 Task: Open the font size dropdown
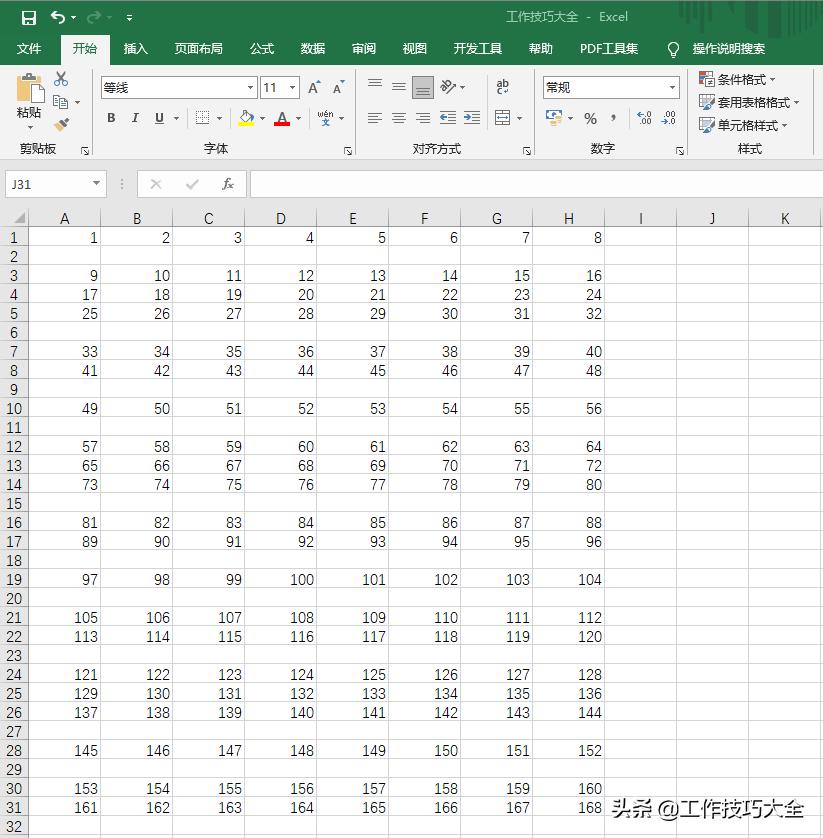pos(294,88)
